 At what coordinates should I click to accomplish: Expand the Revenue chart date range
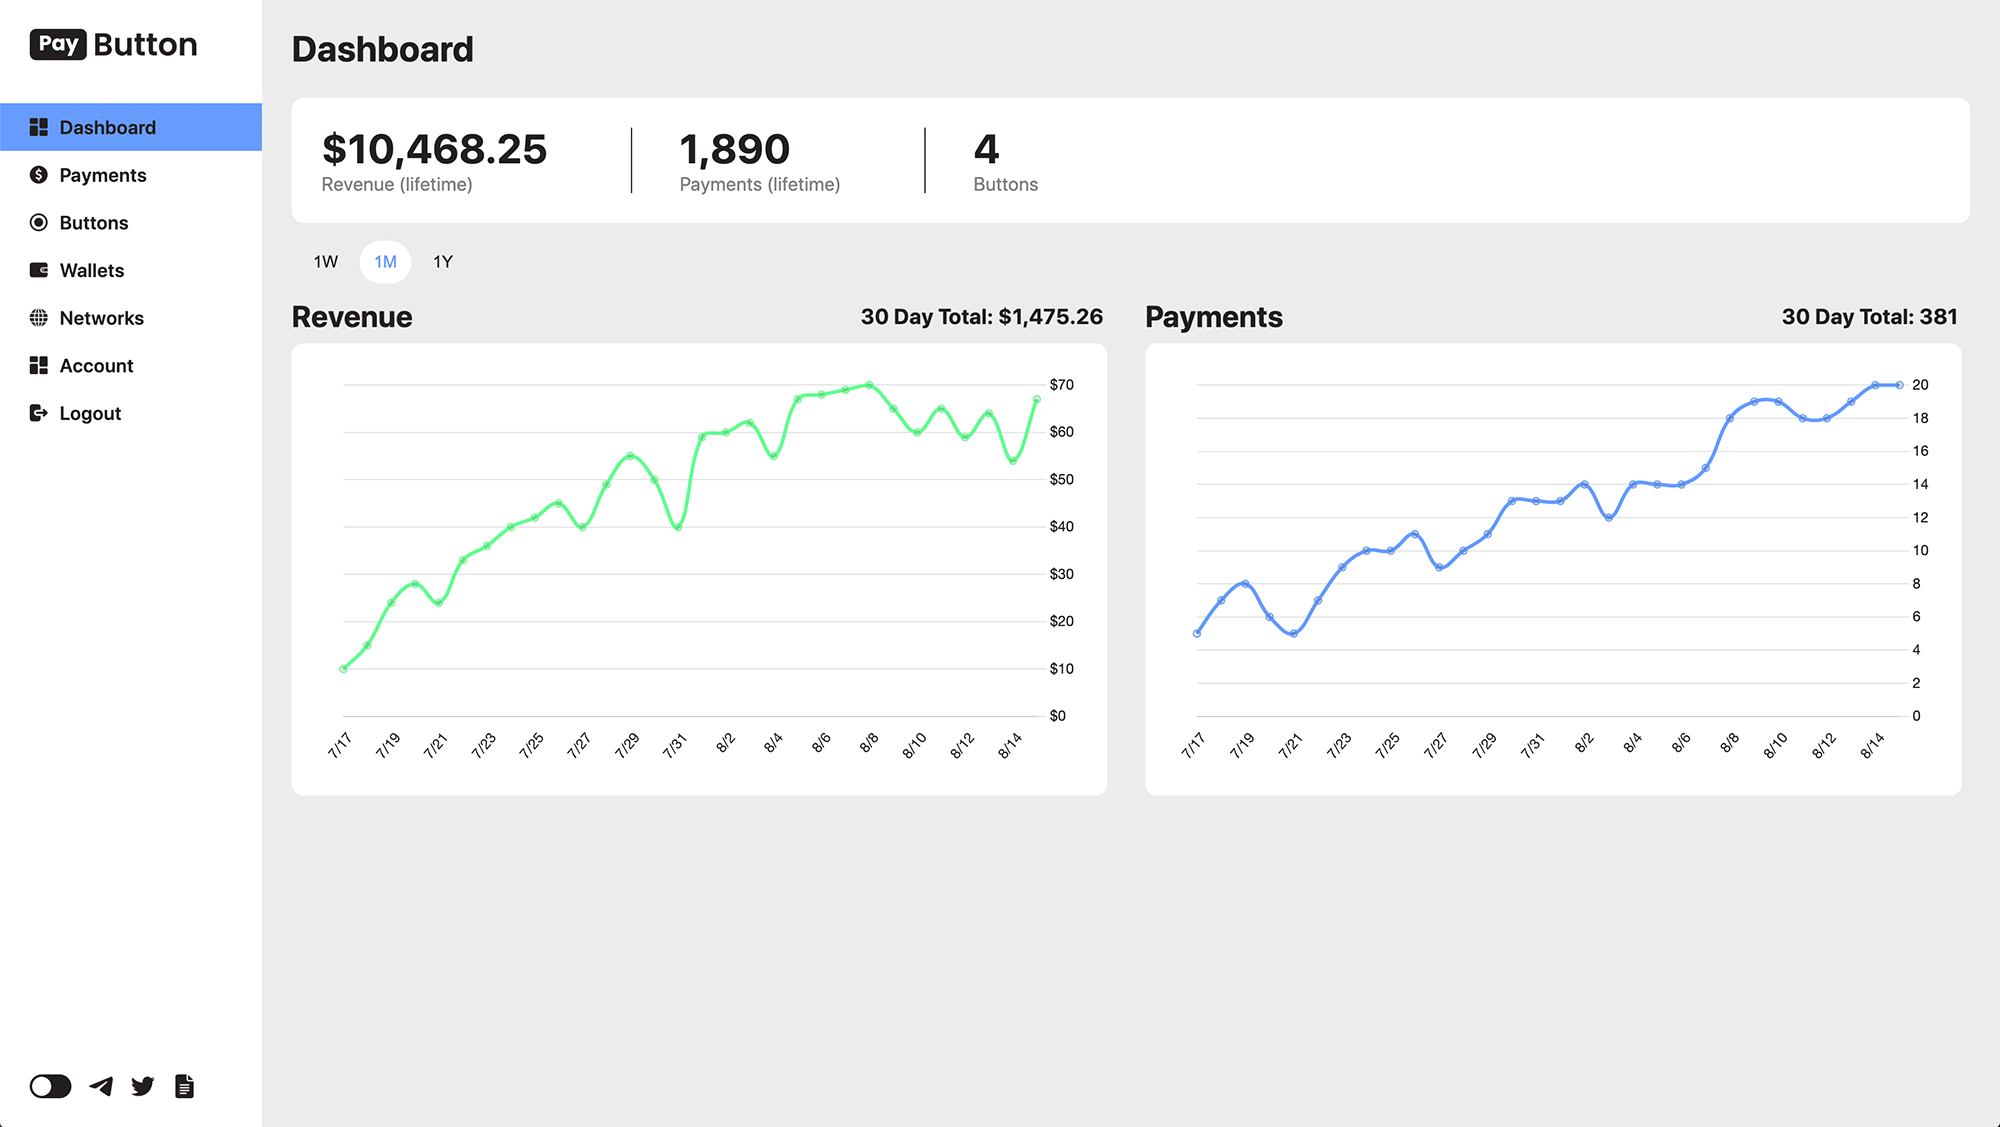442,261
